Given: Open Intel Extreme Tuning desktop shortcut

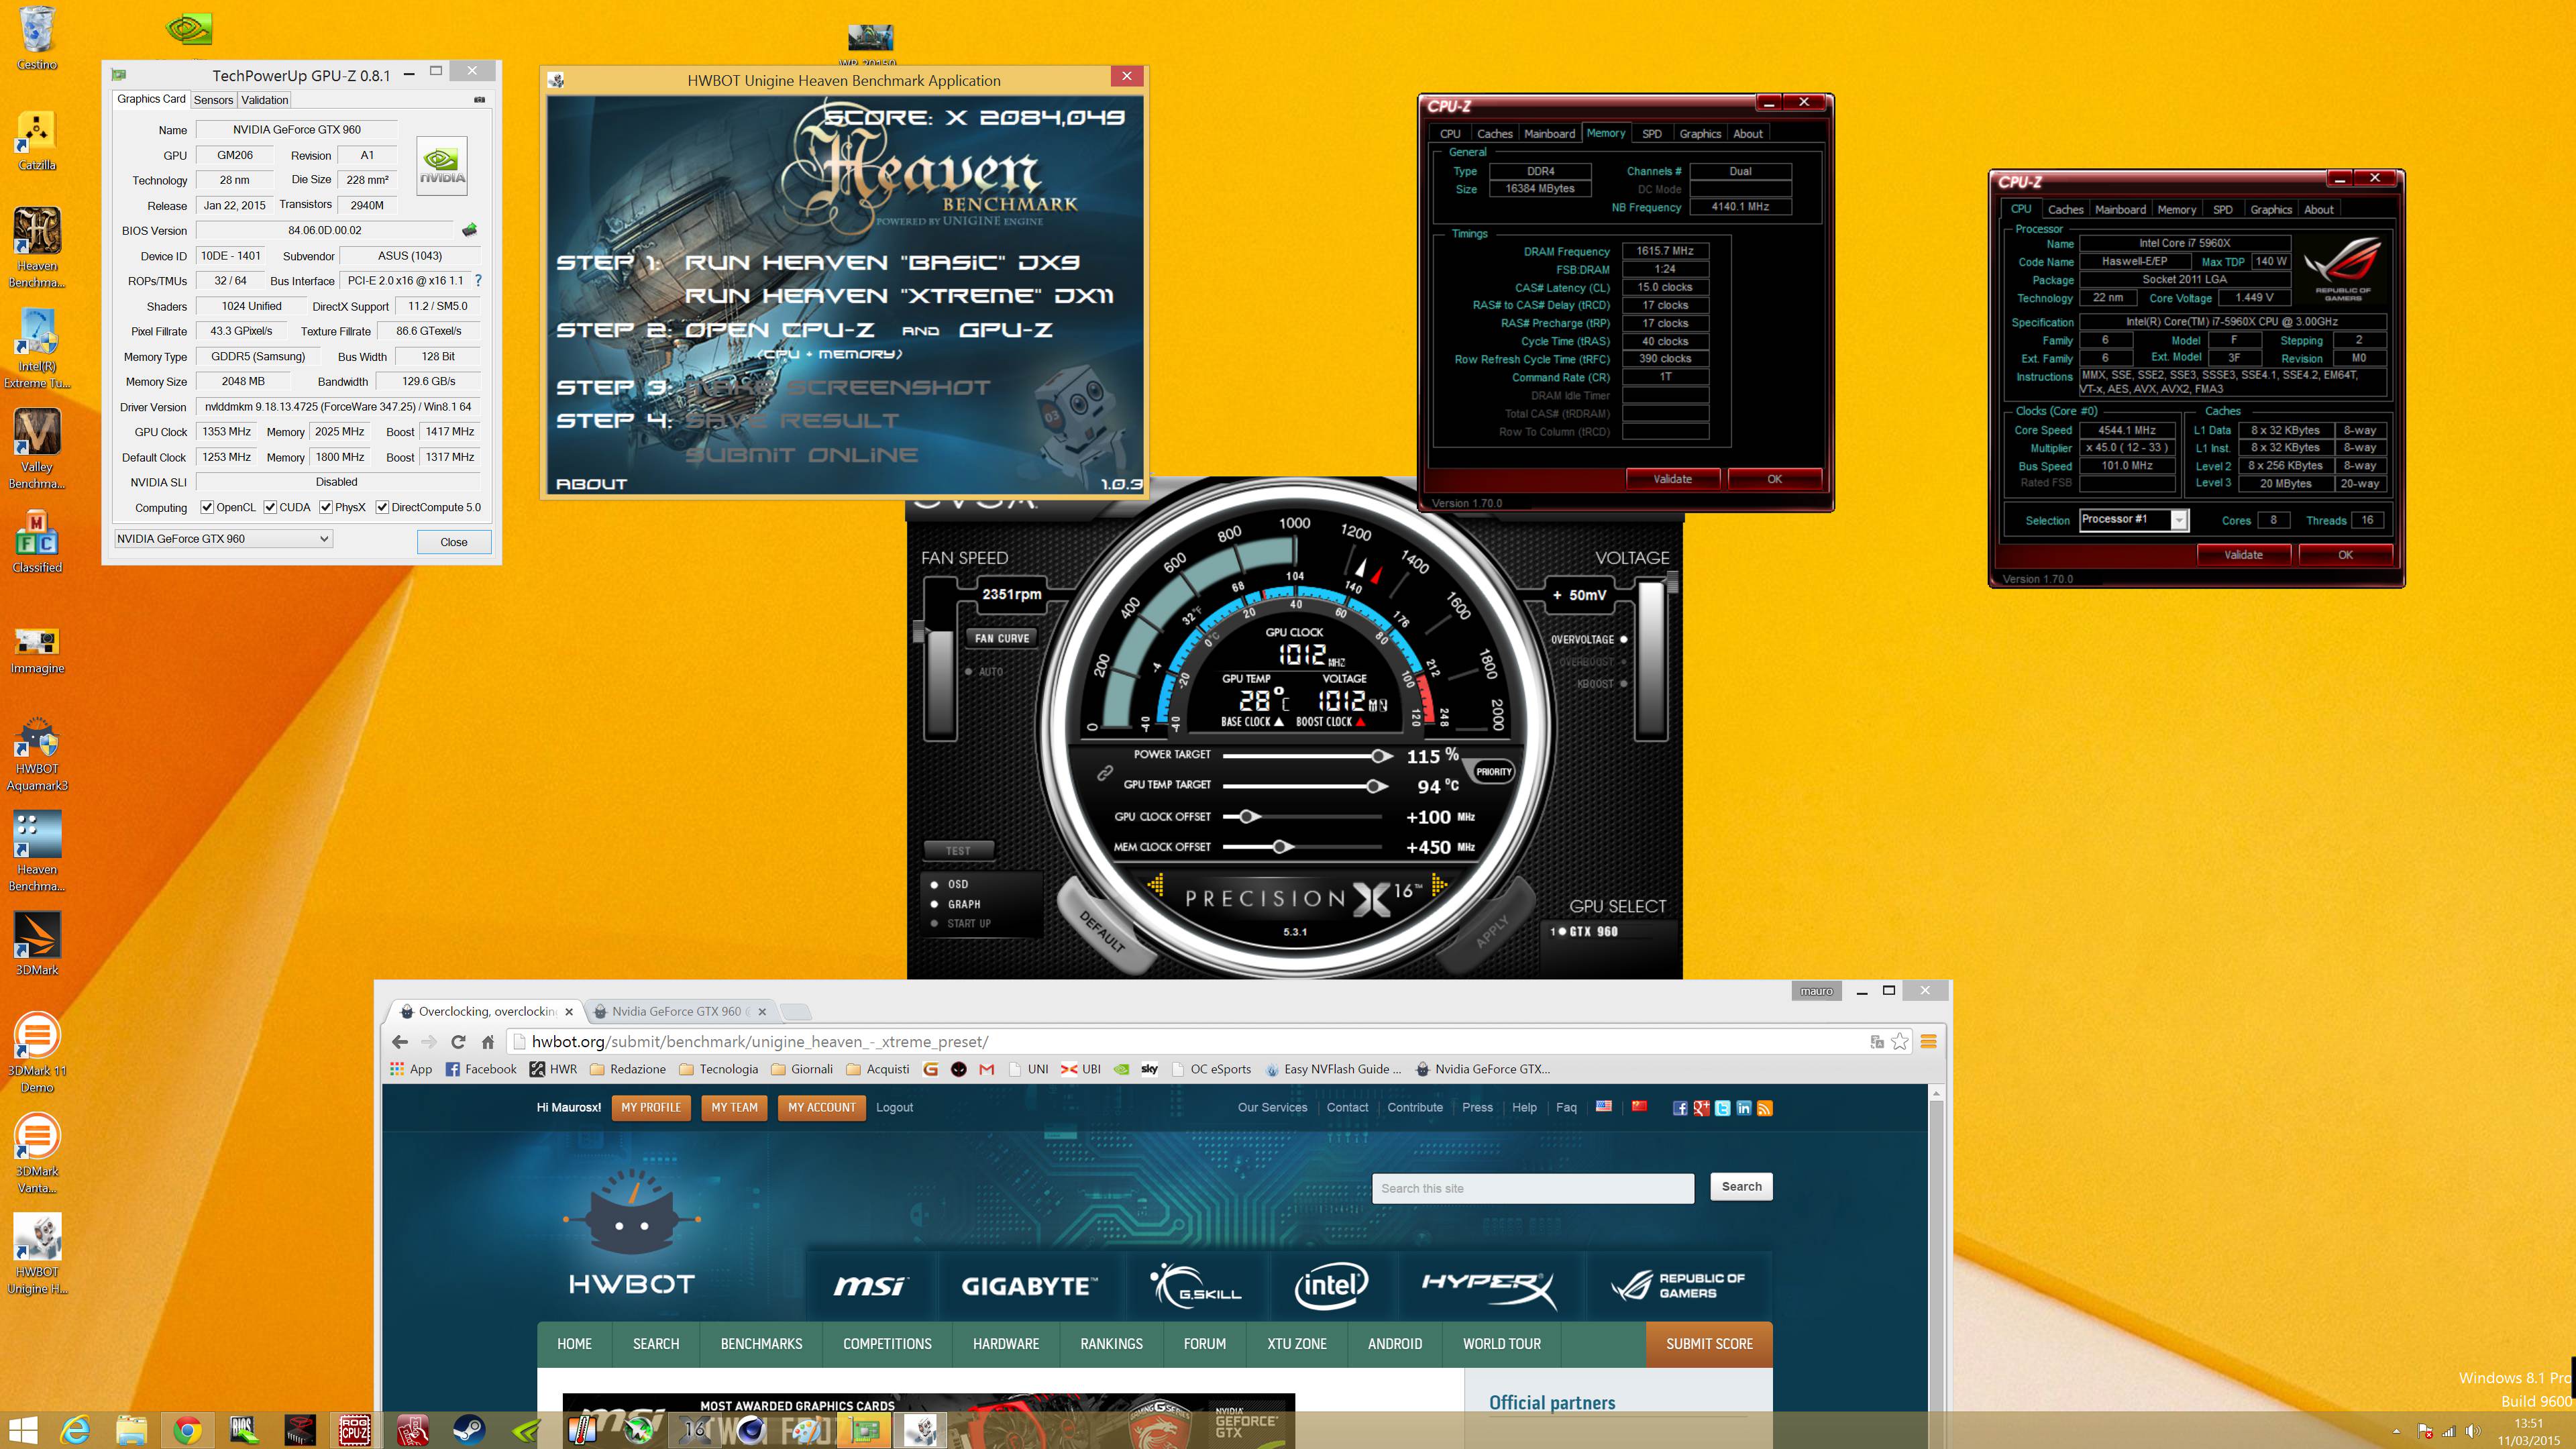Looking at the screenshot, I should 37,349.
